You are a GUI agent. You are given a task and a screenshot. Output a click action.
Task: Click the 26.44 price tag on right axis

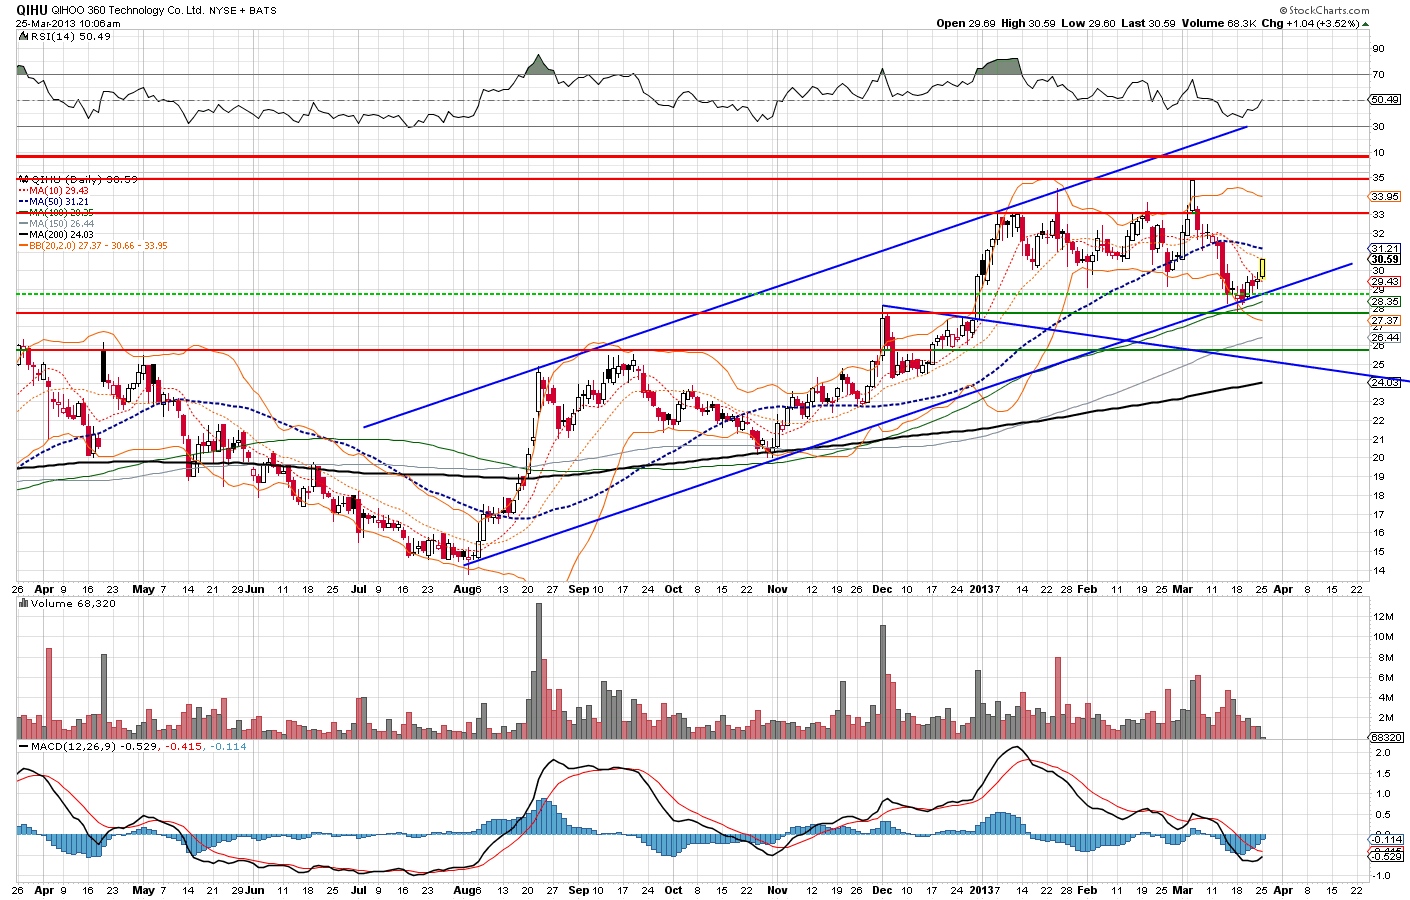pyautogui.click(x=1385, y=337)
